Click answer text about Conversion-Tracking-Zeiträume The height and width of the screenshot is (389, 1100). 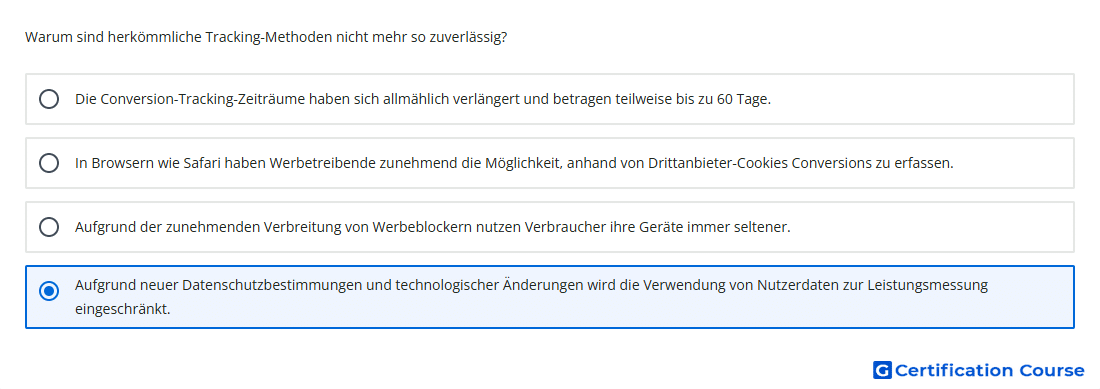click(x=423, y=99)
